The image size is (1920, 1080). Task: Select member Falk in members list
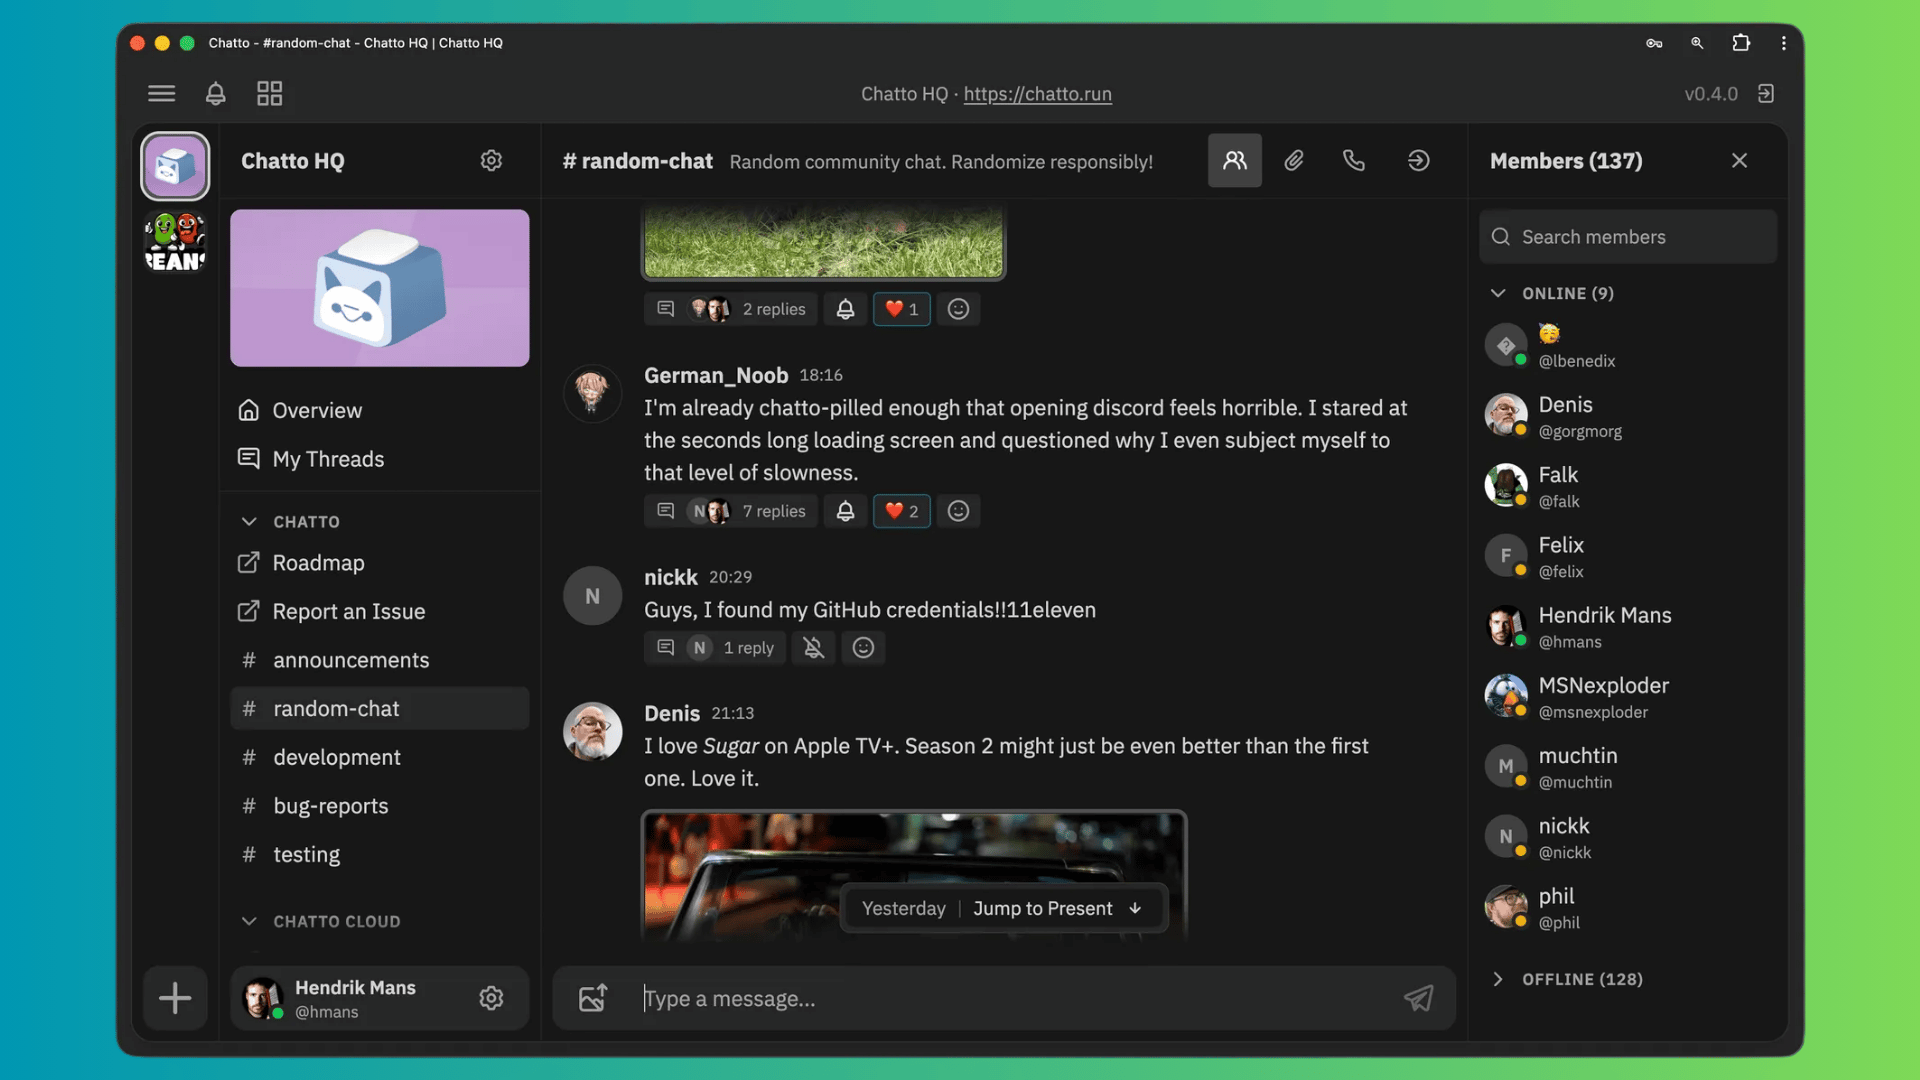1628,486
